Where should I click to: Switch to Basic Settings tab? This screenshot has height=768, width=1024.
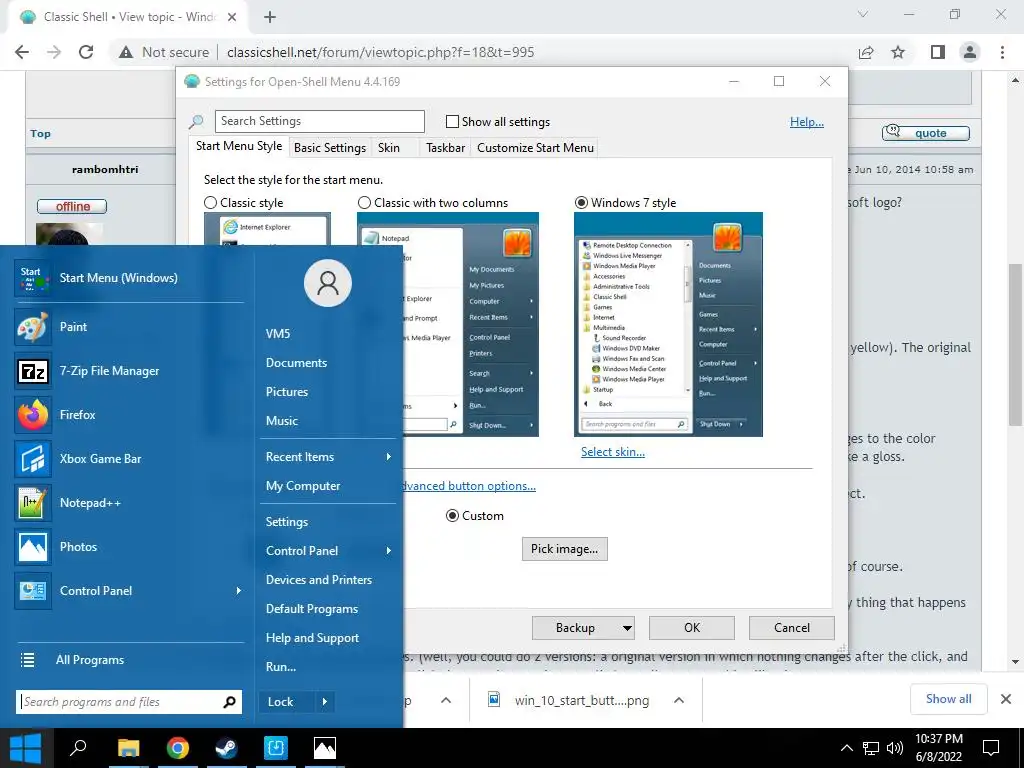[x=330, y=148]
